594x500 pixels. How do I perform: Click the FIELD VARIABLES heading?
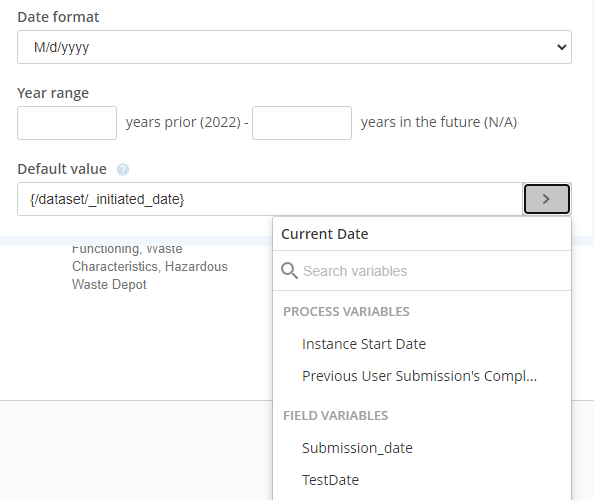coord(336,416)
